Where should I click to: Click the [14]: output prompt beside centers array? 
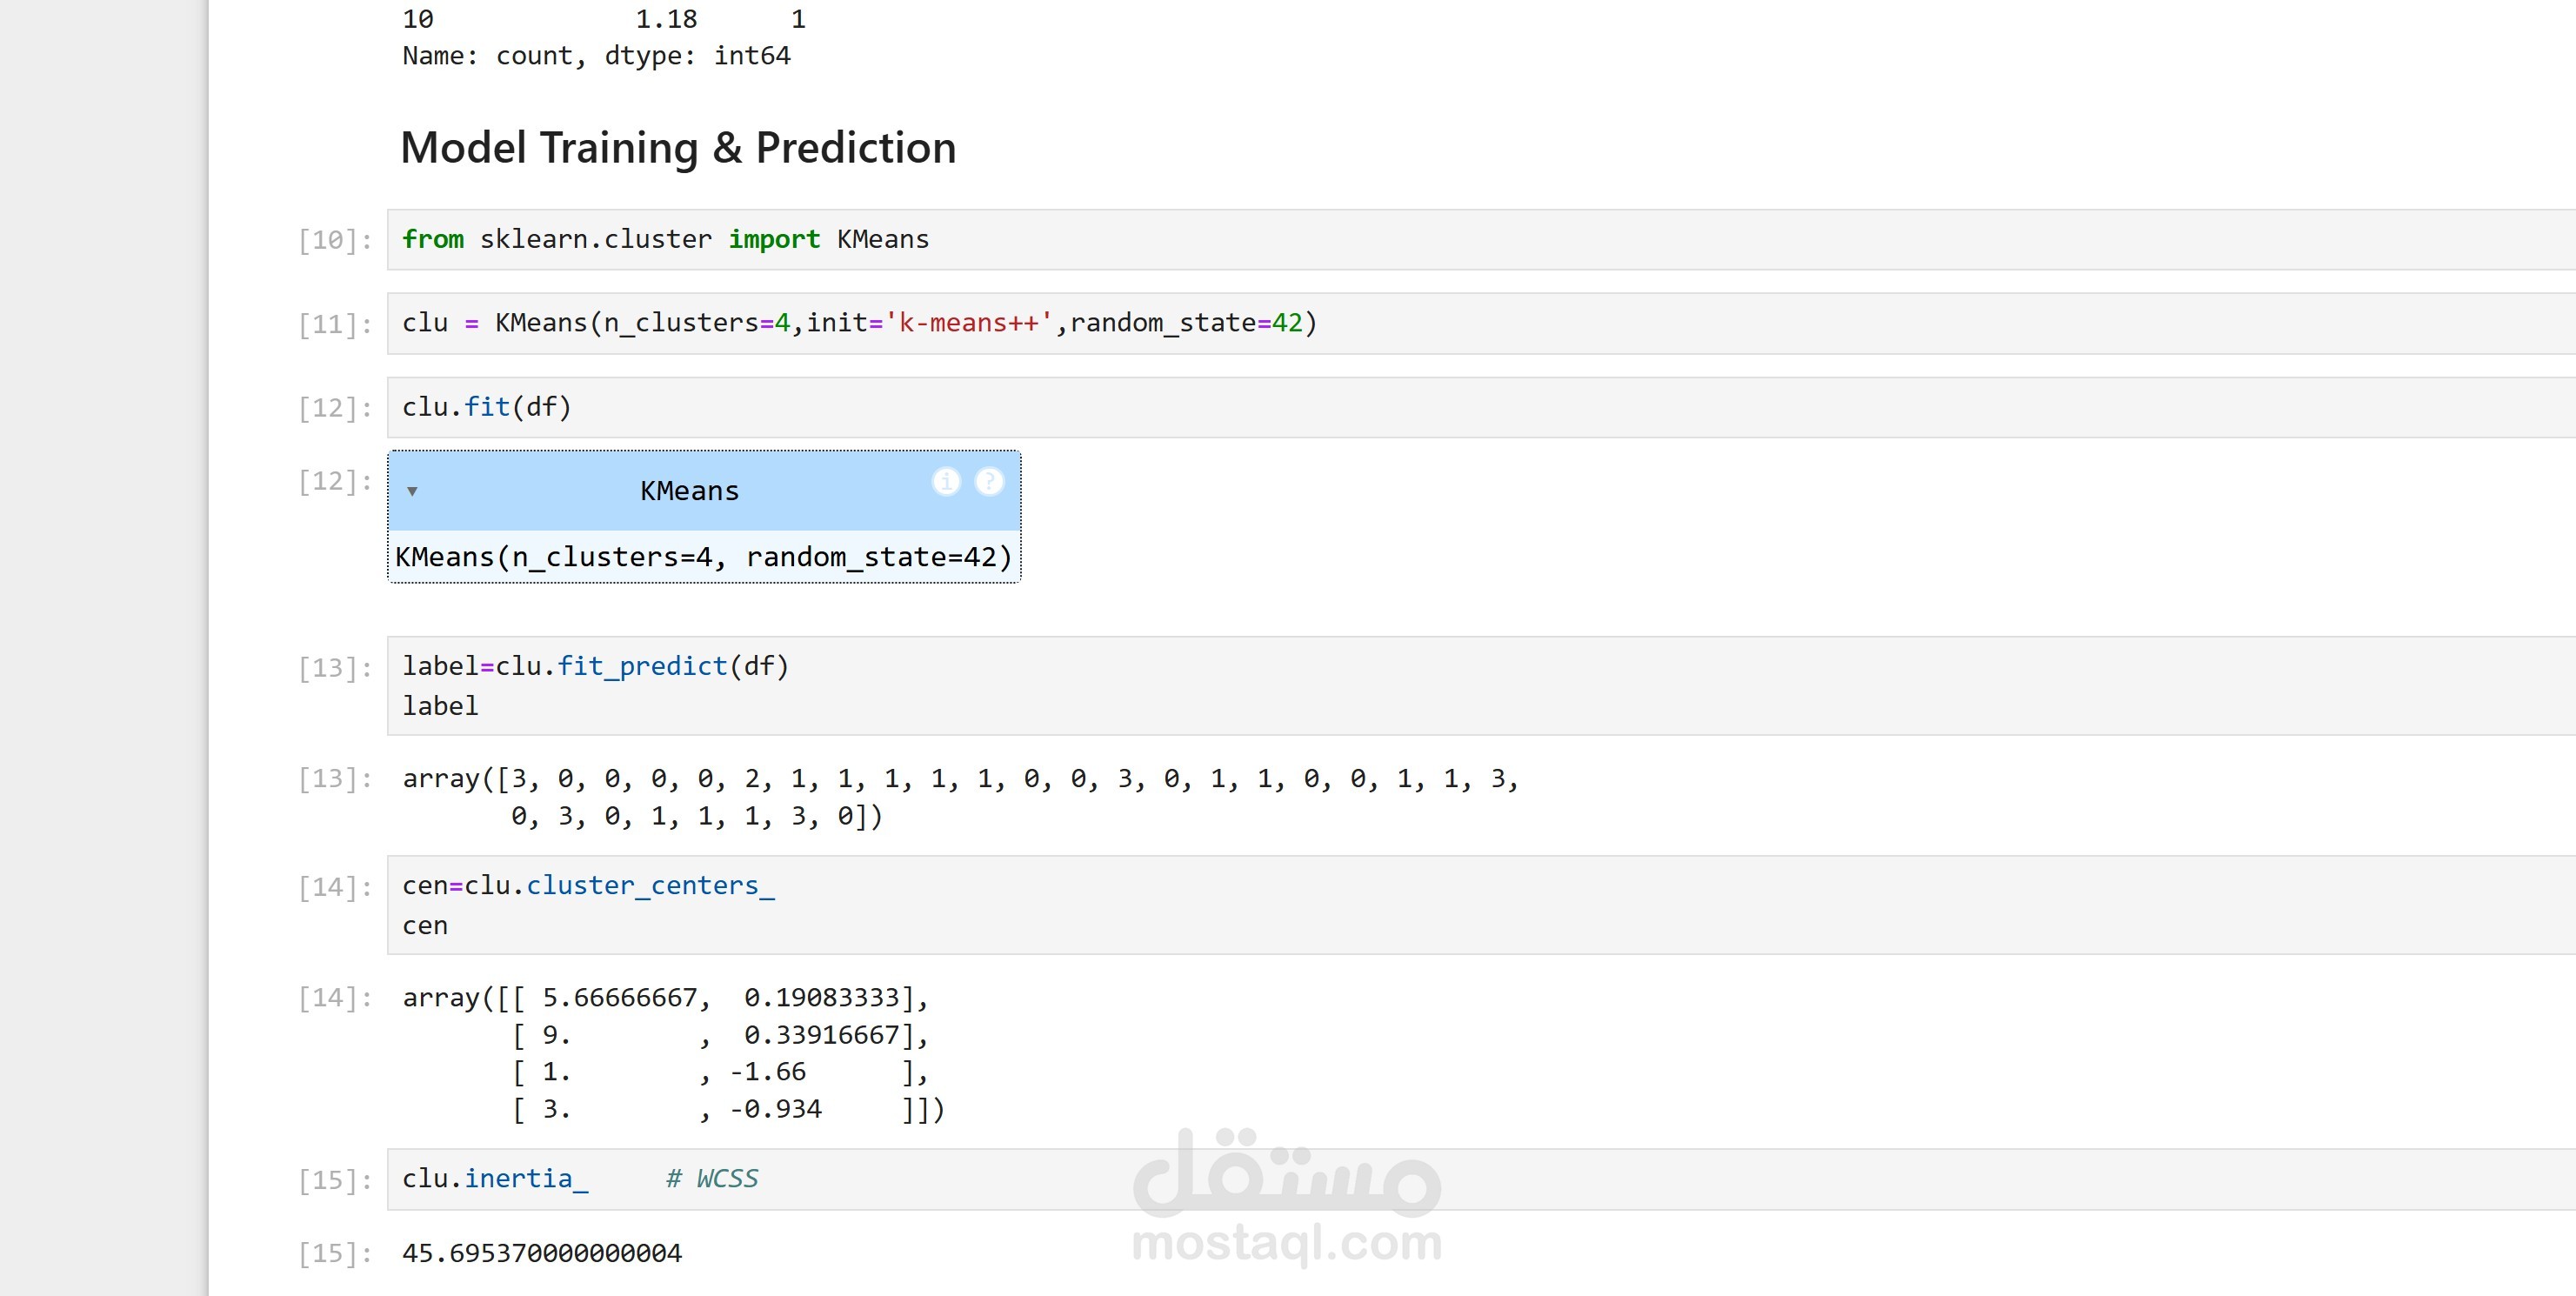[334, 998]
